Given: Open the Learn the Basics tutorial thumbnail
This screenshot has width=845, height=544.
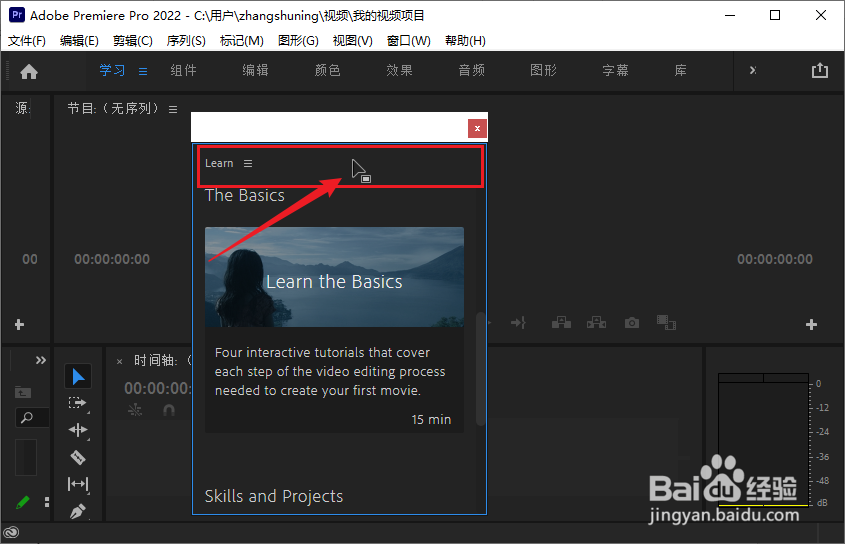Looking at the screenshot, I should point(334,277).
